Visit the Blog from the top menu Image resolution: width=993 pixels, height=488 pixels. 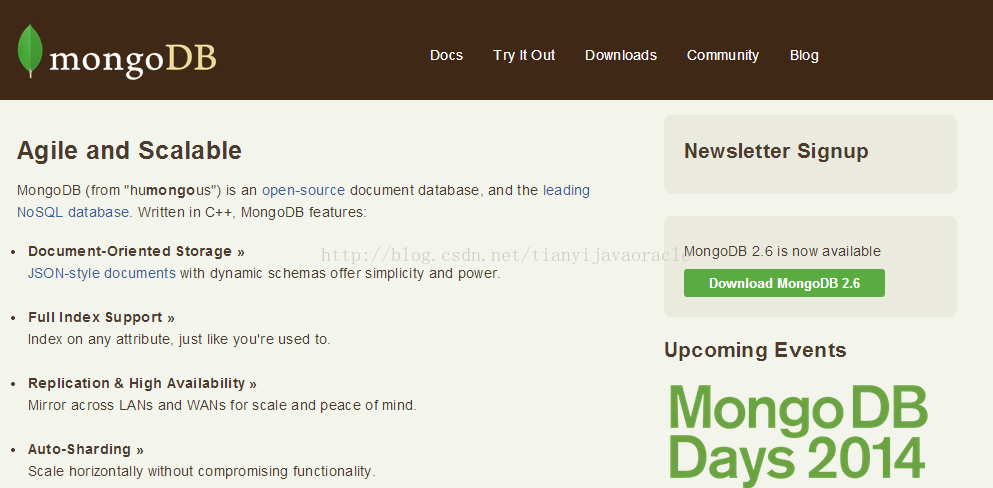point(804,55)
